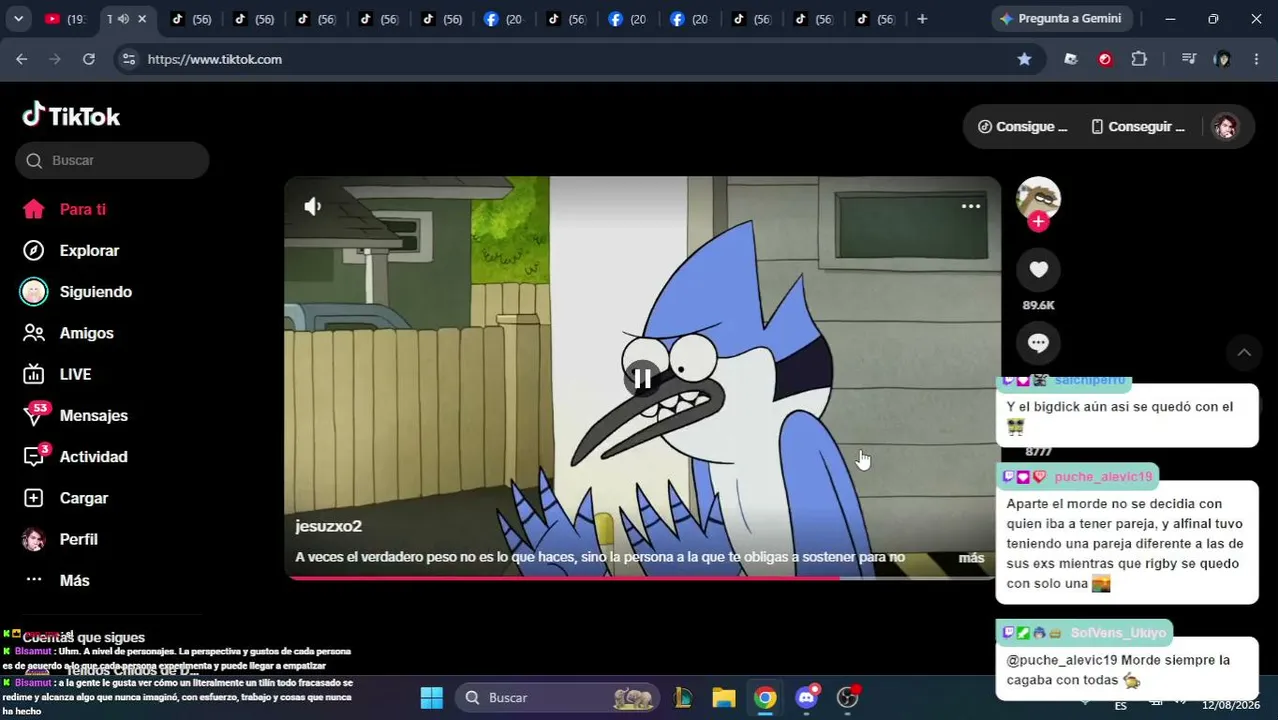The image size is (1278, 720).
Task: Open the jesuzxo2 creator username
Action: 328,526
